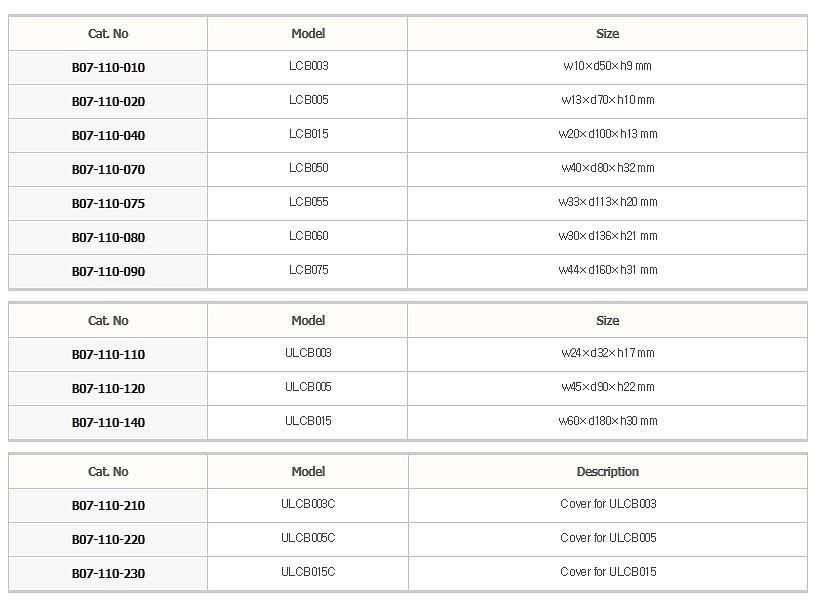Click model ULCB005 in the second table
Viewport: 820px width, 606px height.
308,387
